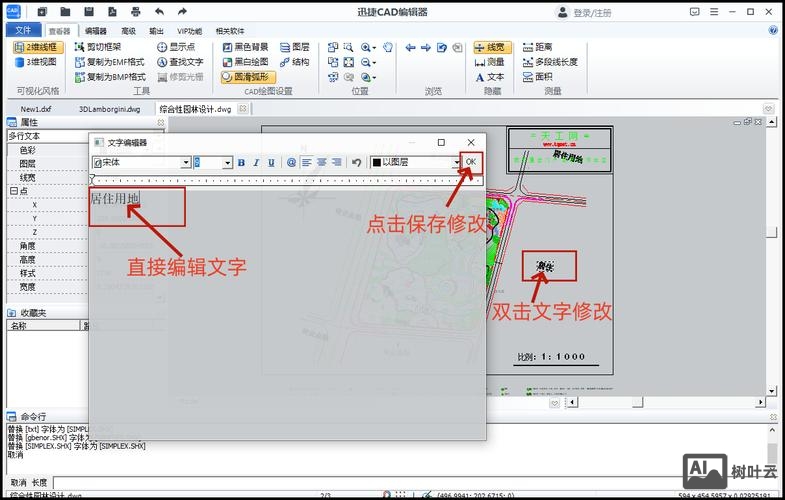
Task: Close the 综合性园林设计.dwg tab
Action: [x=243, y=109]
